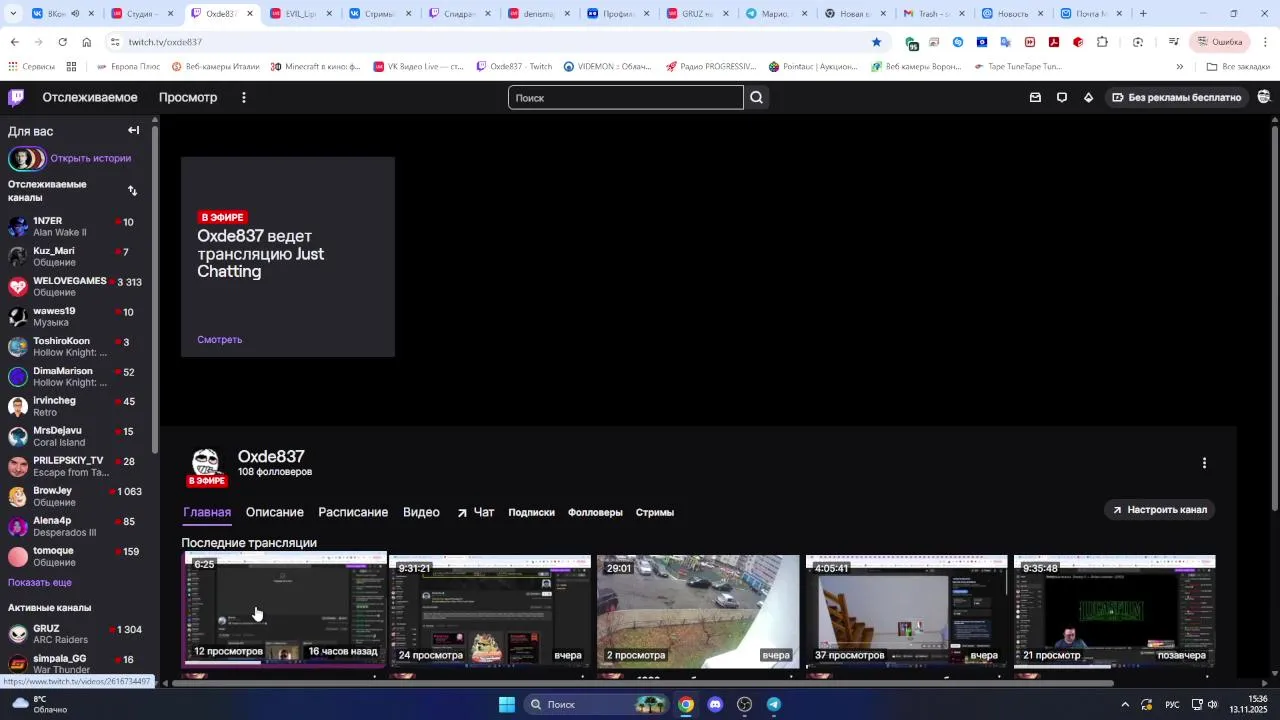Bookmark page with the star icon

[x=877, y=42]
